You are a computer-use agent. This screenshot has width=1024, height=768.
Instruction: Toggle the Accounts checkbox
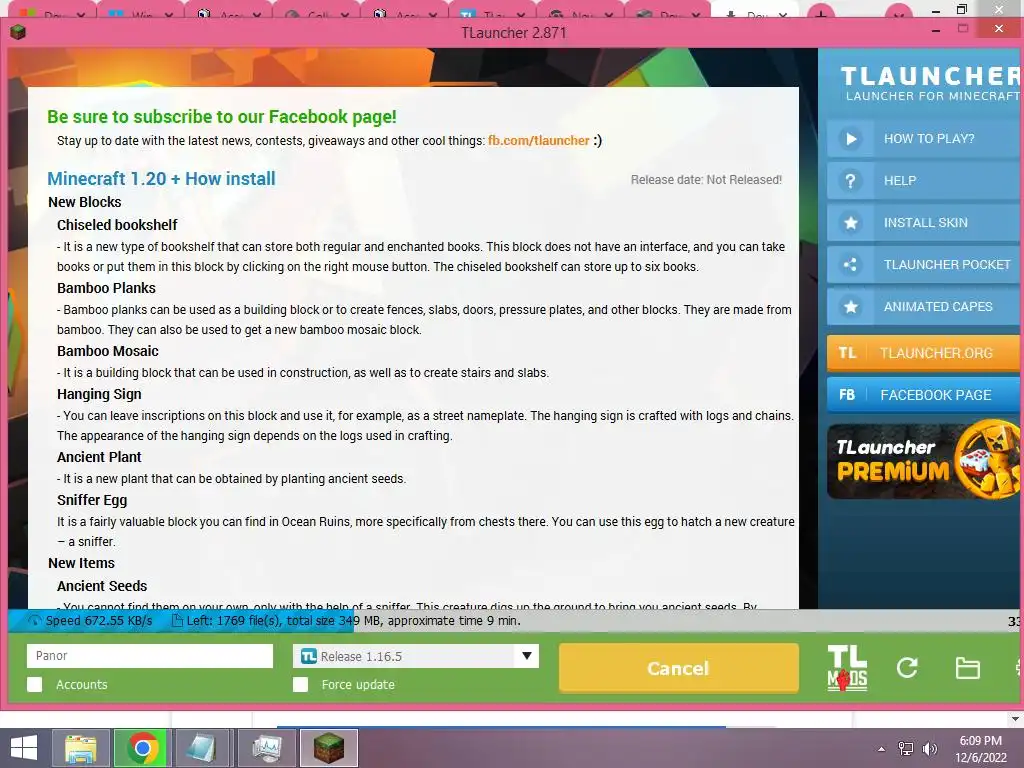point(35,684)
